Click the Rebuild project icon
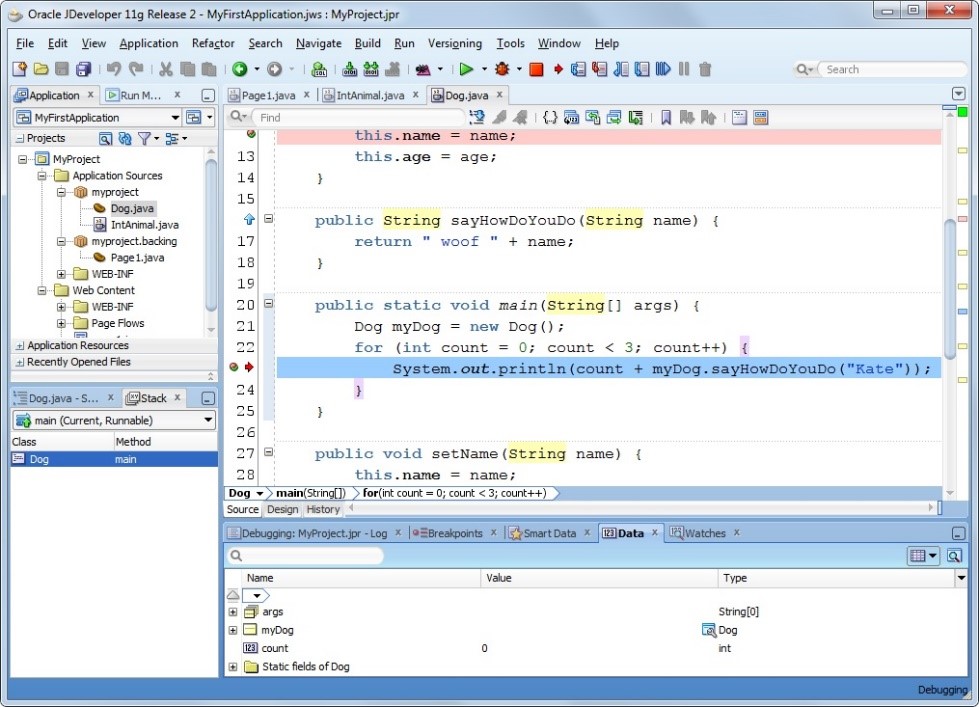This screenshot has width=979, height=707. [x=371, y=69]
